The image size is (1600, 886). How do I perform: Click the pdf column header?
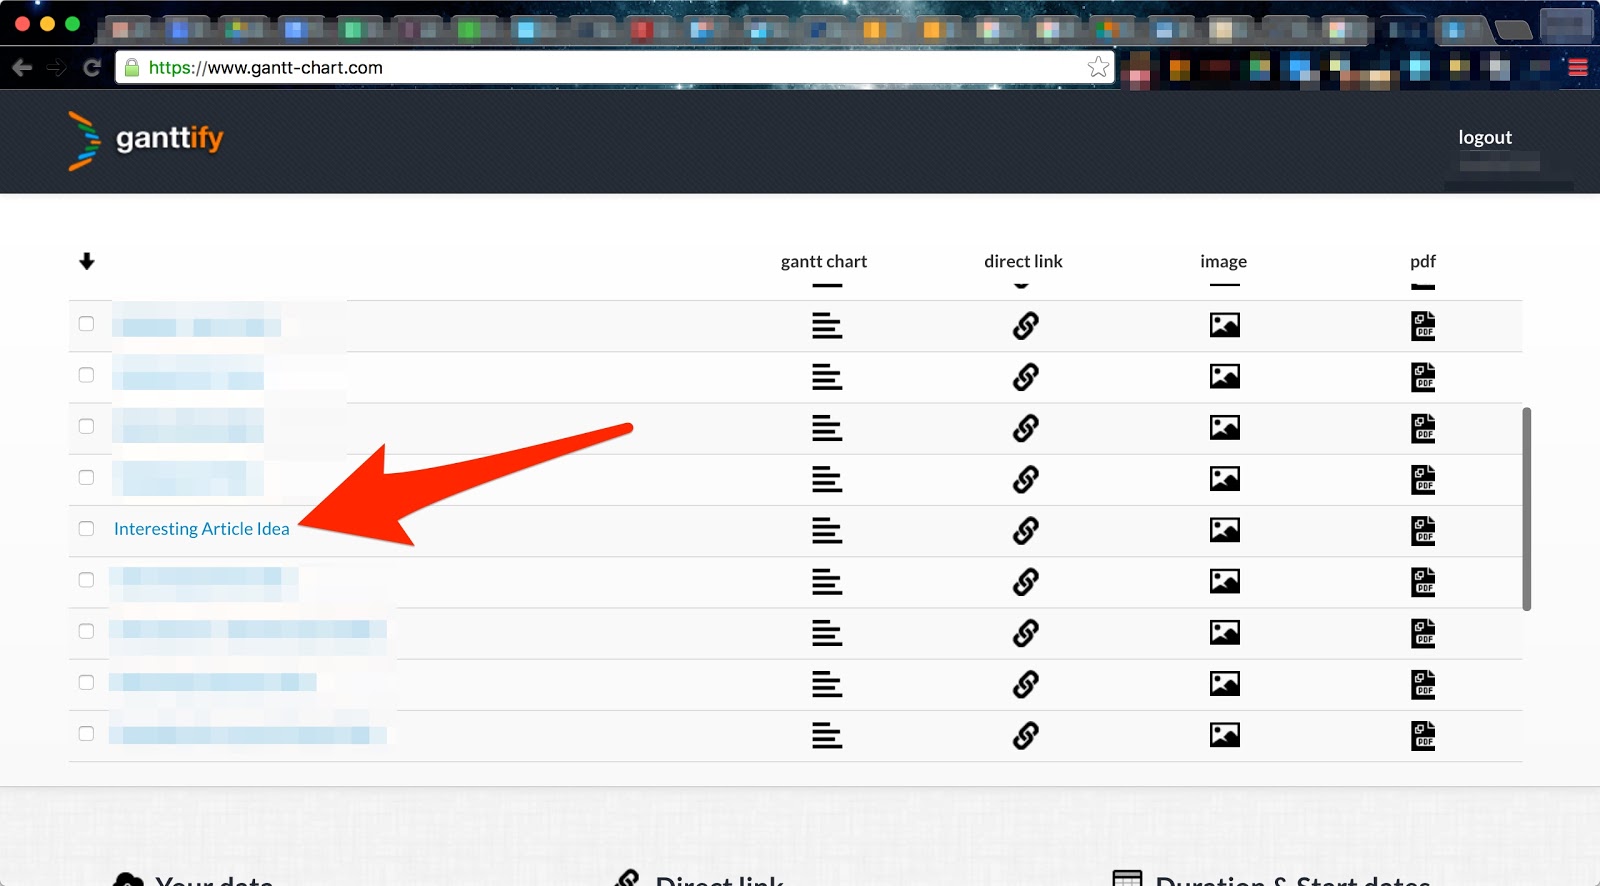pyautogui.click(x=1422, y=261)
